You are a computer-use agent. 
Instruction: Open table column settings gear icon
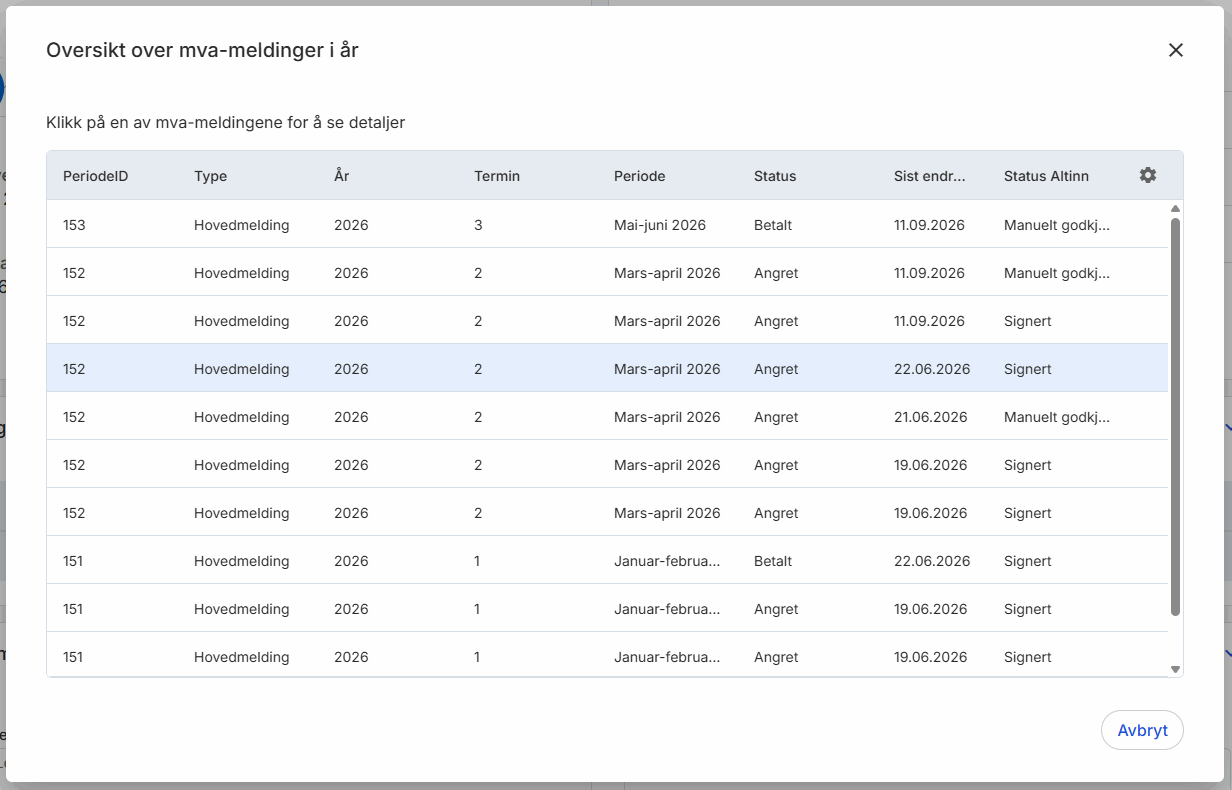pyautogui.click(x=1148, y=175)
